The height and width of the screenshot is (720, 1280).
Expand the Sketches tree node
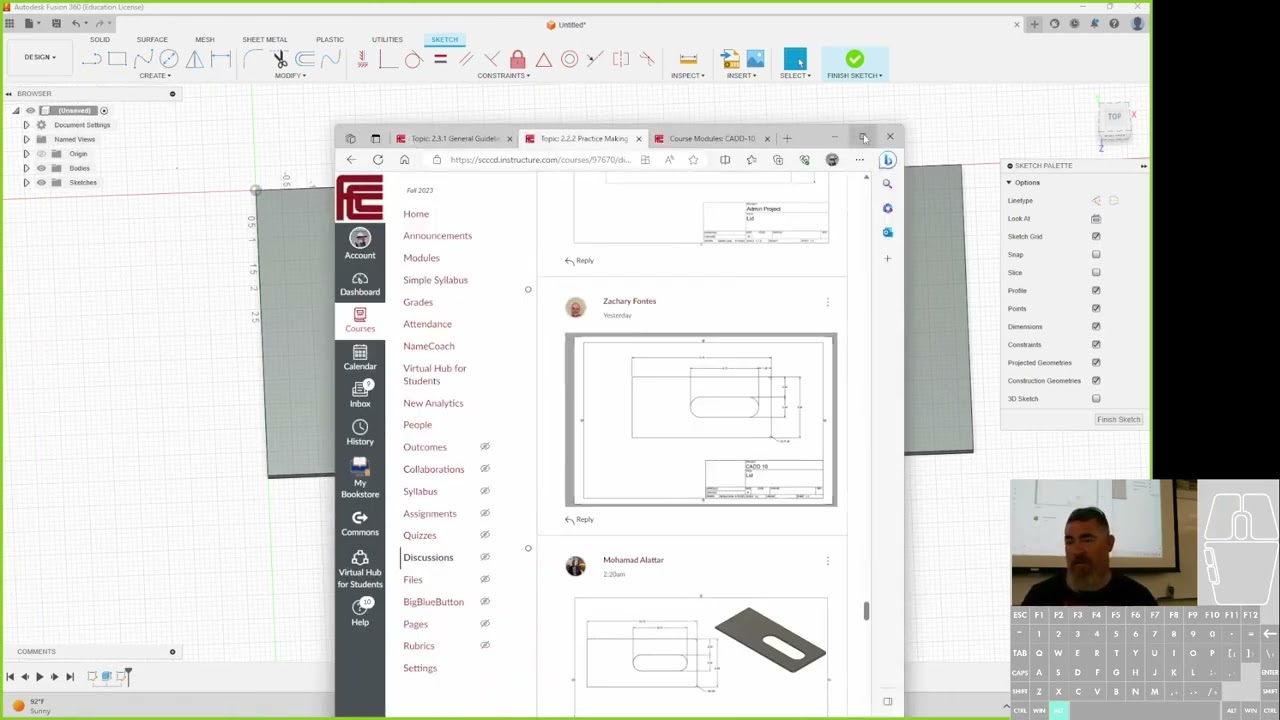coord(26,182)
